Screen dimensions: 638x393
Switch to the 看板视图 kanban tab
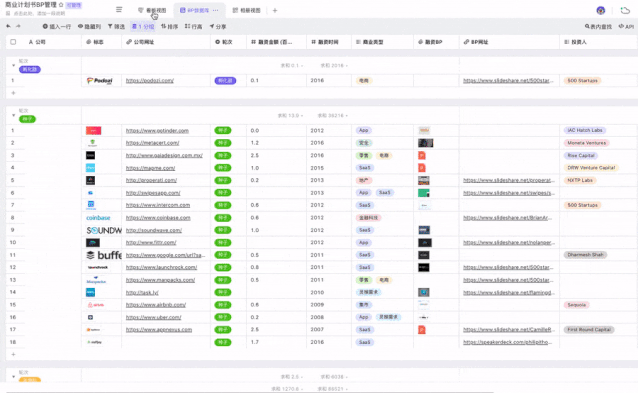[152, 10]
